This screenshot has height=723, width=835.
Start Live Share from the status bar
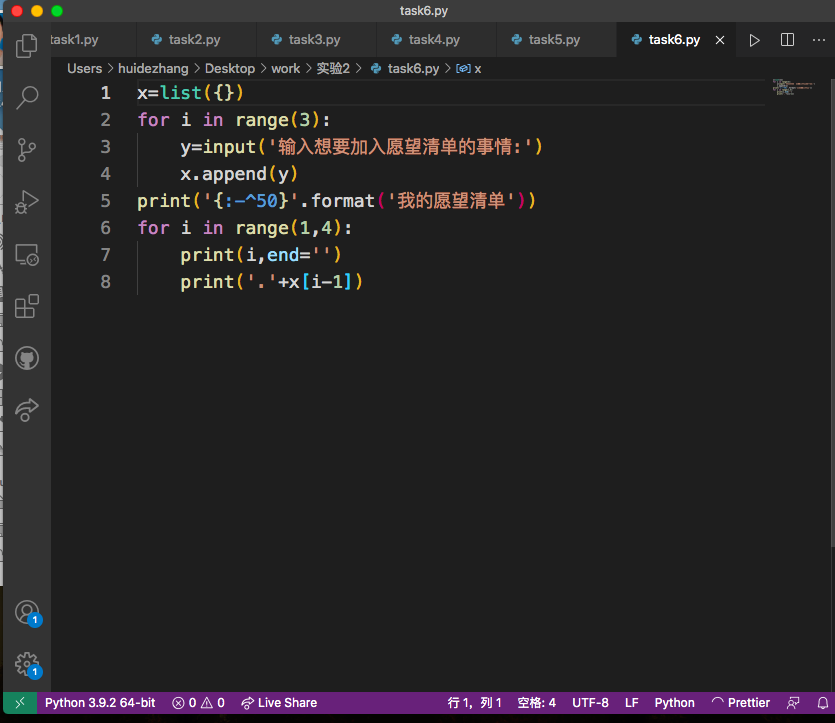coord(279,703)
